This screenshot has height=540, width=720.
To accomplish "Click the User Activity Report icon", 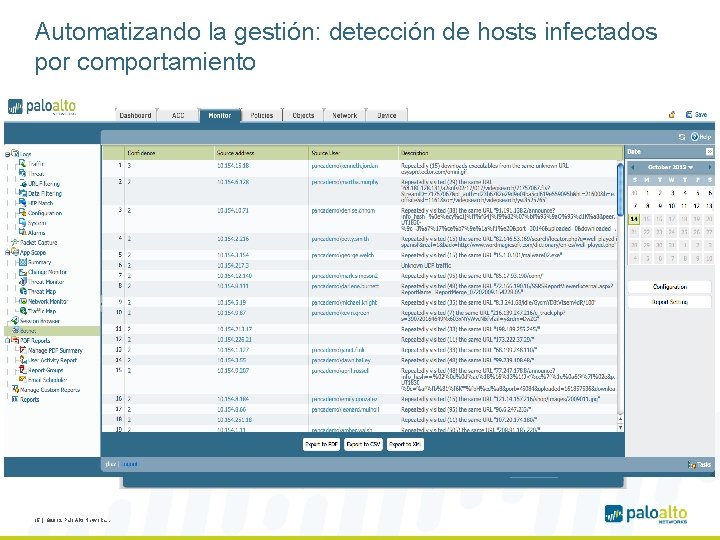I will click(23, 360).
